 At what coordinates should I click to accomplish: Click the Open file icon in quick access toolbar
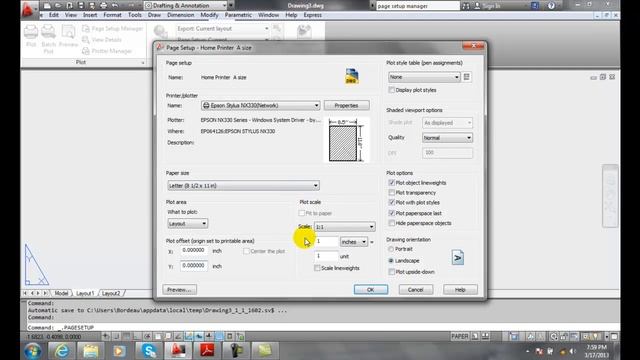pos(58,6)
